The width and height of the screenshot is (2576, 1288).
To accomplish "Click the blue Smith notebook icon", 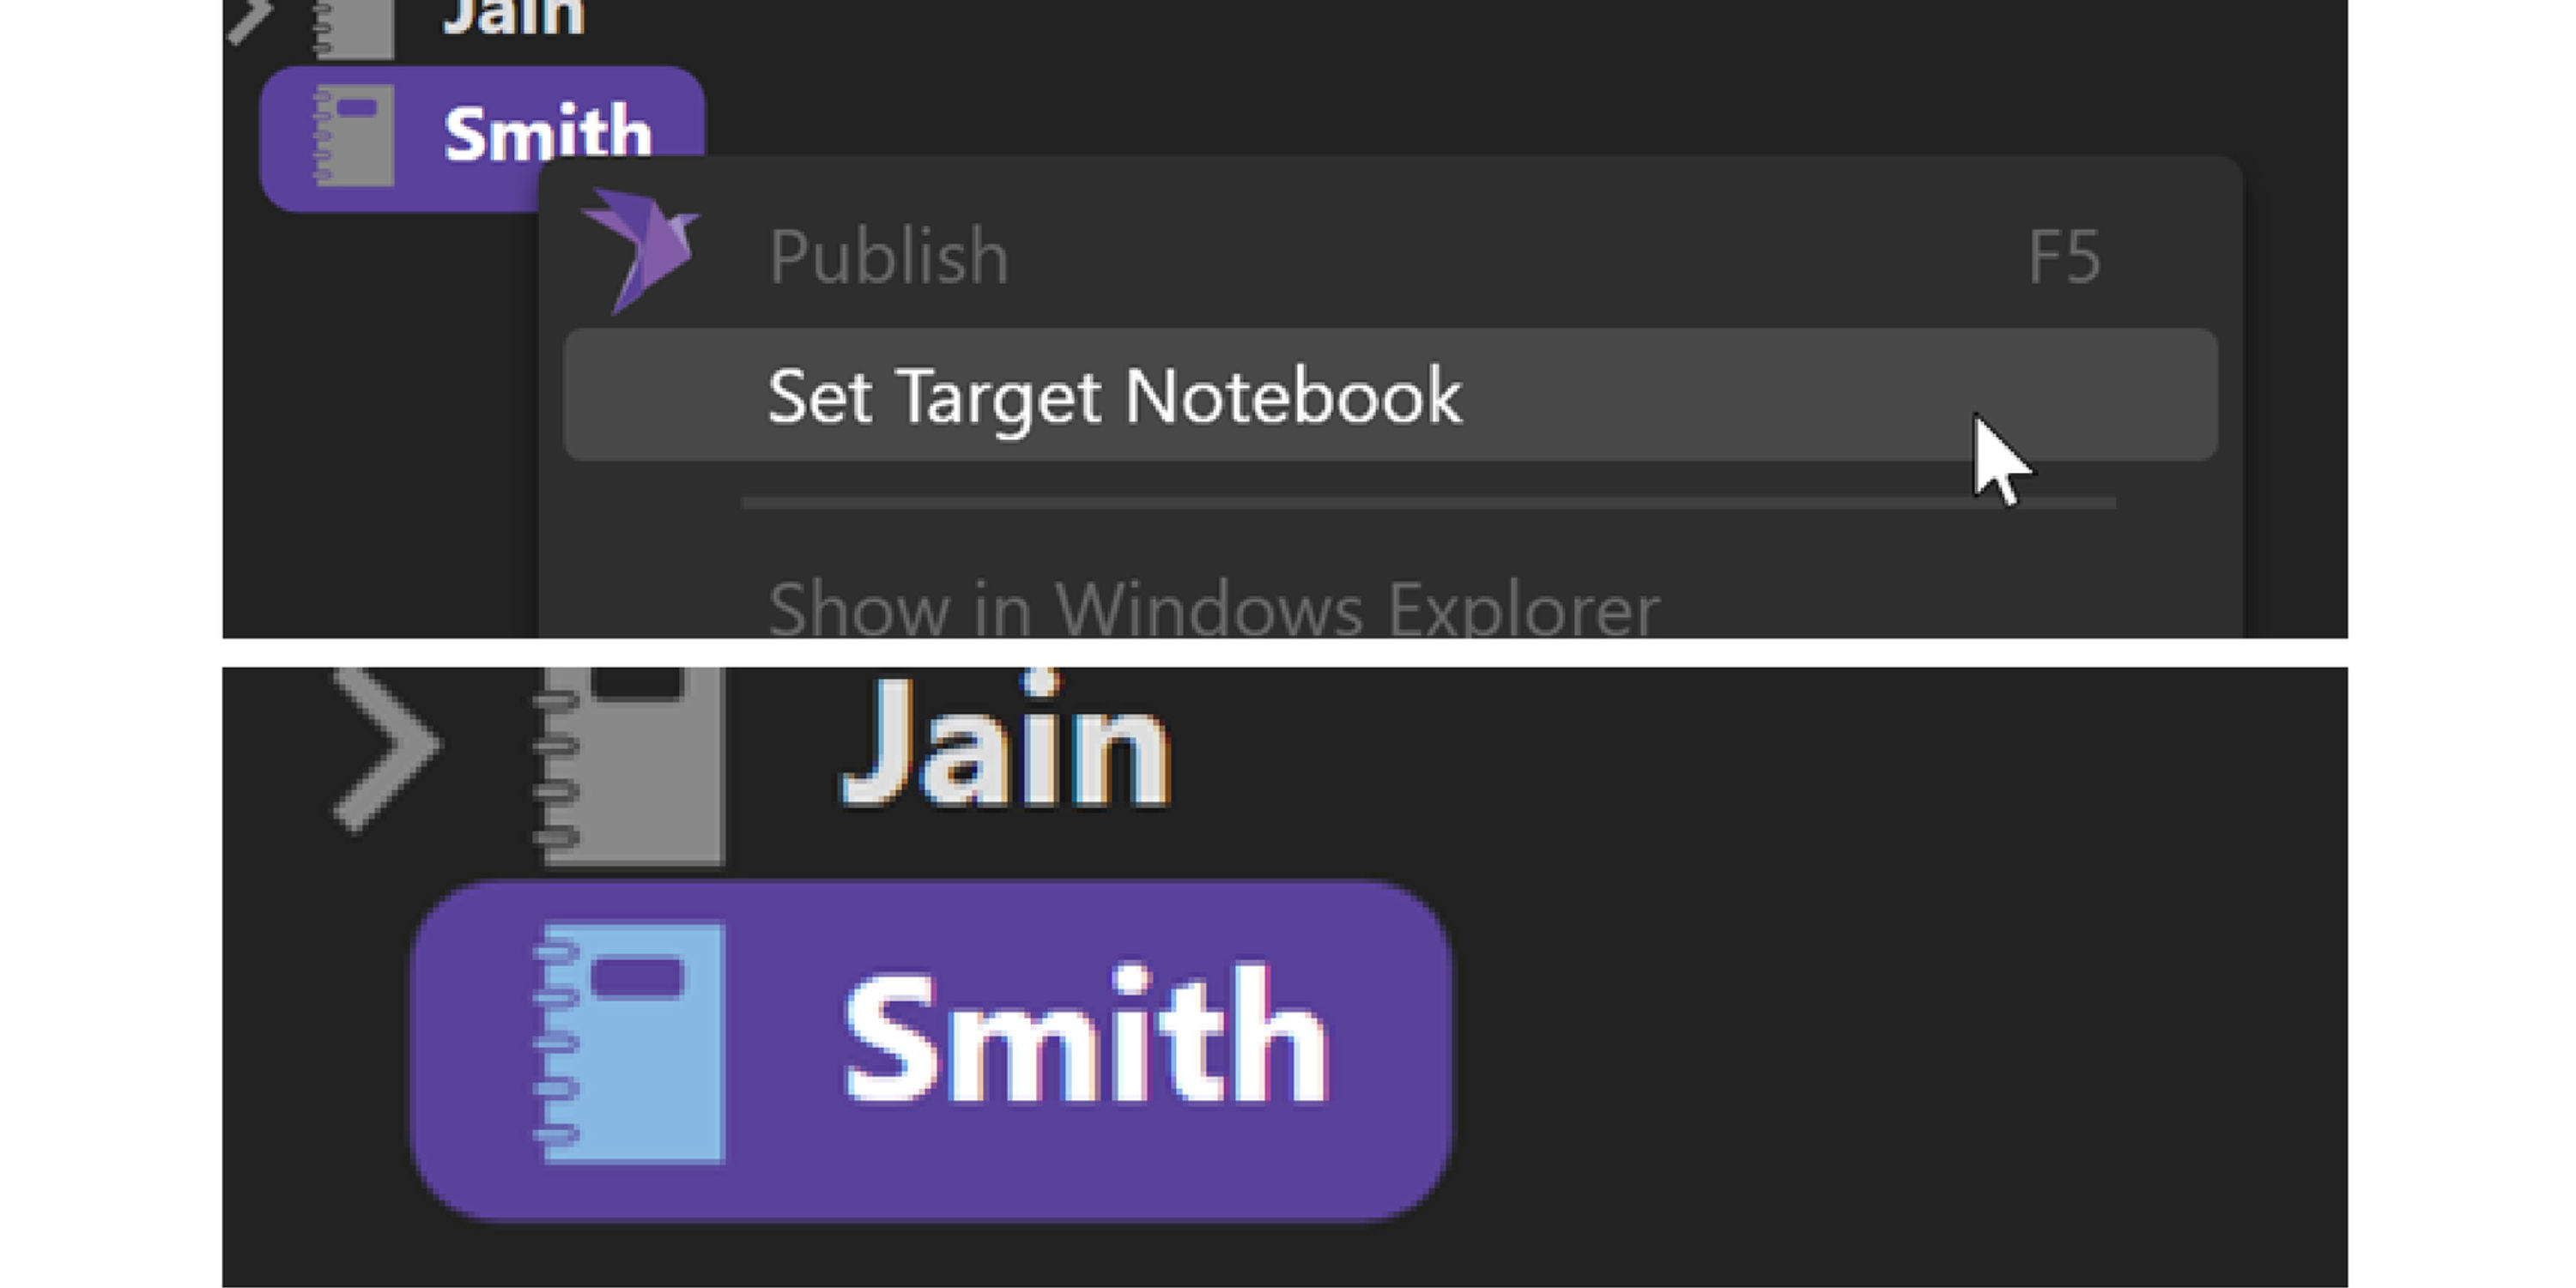I will (630, 1043).
